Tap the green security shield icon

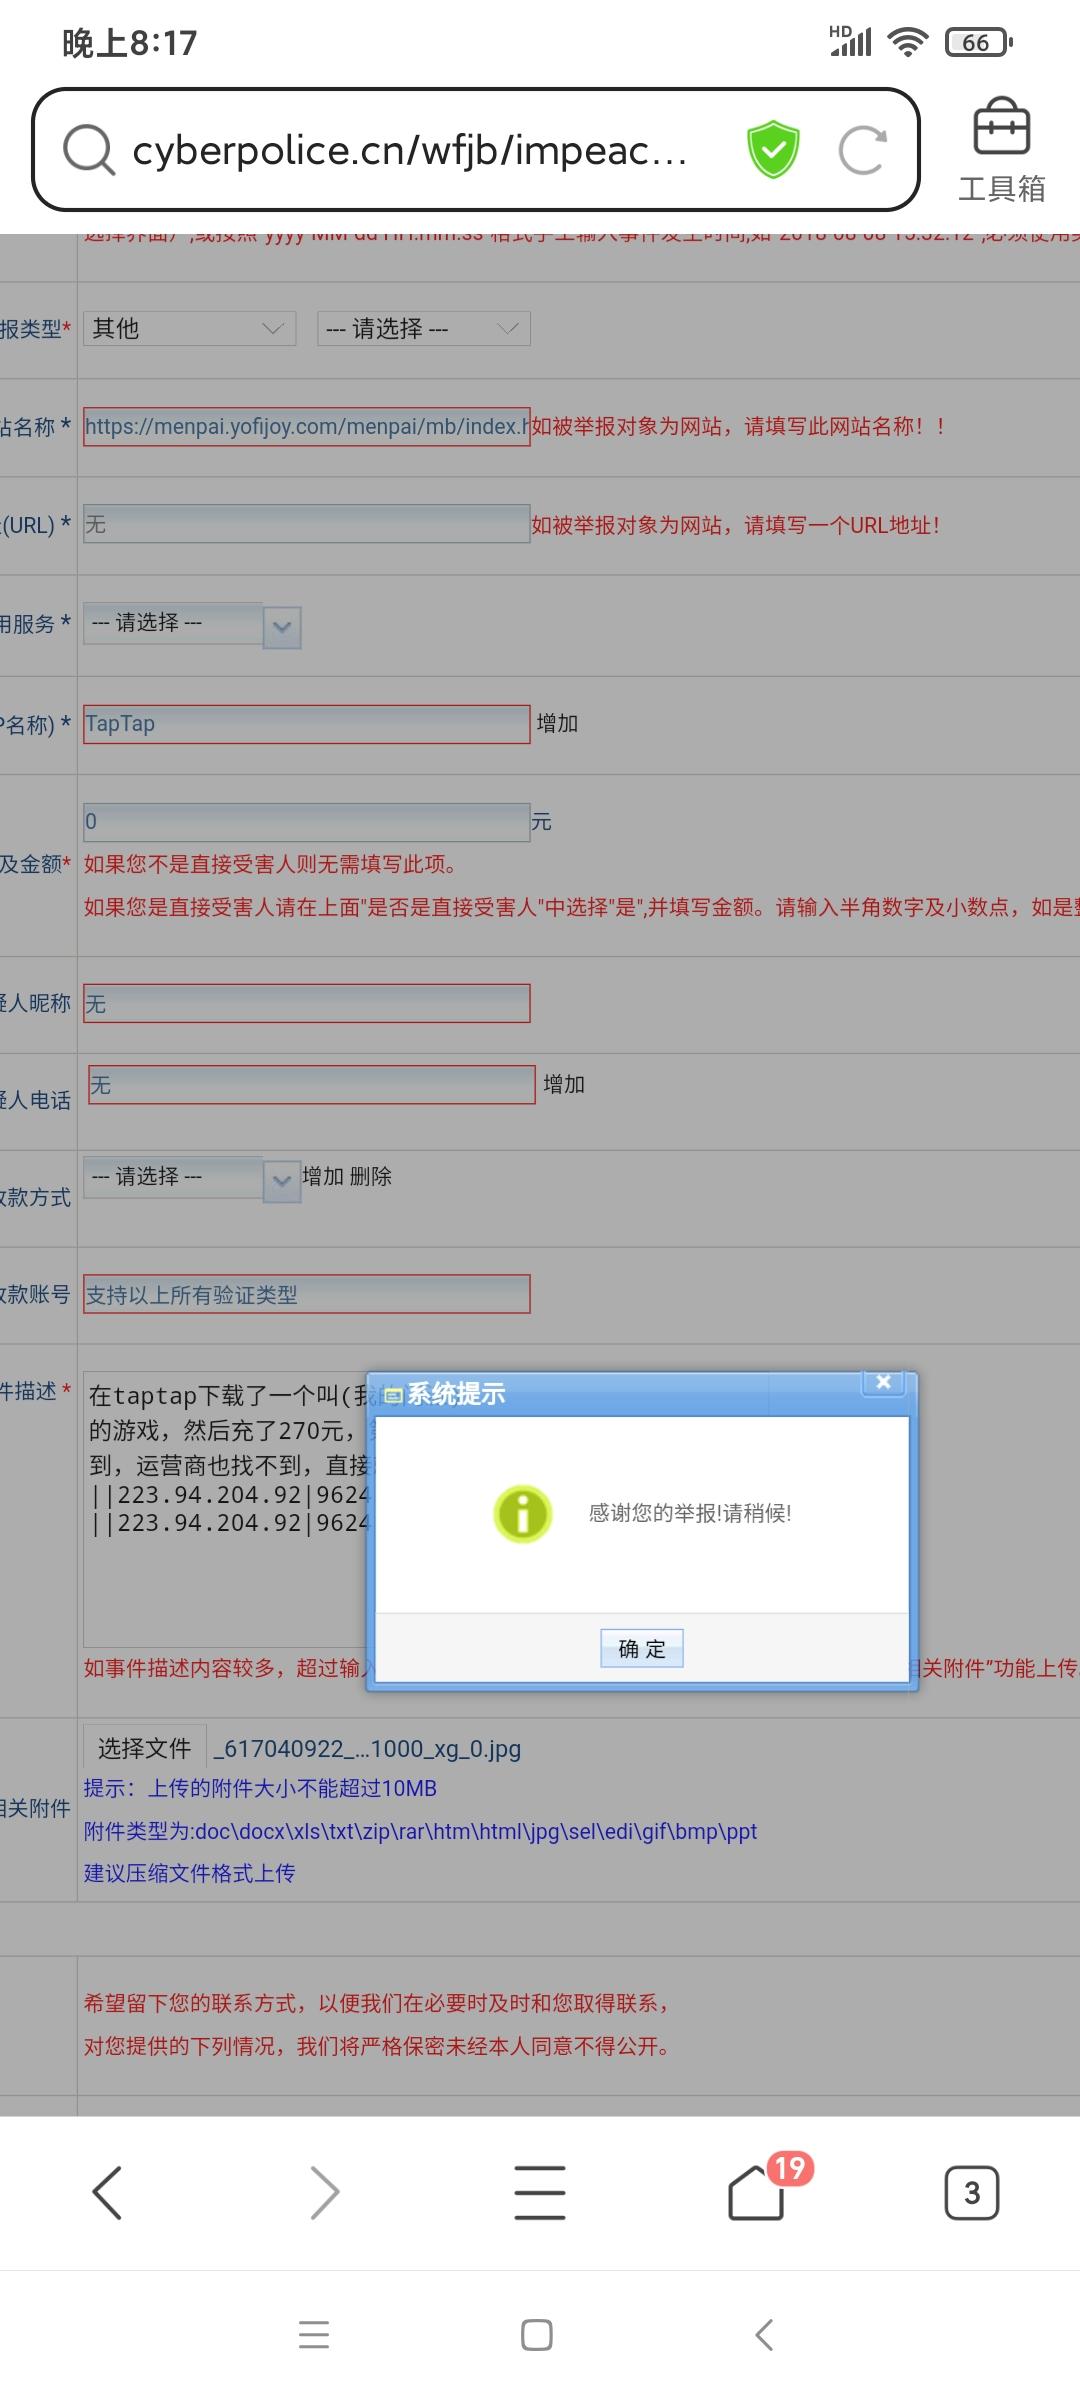[773, 150]
